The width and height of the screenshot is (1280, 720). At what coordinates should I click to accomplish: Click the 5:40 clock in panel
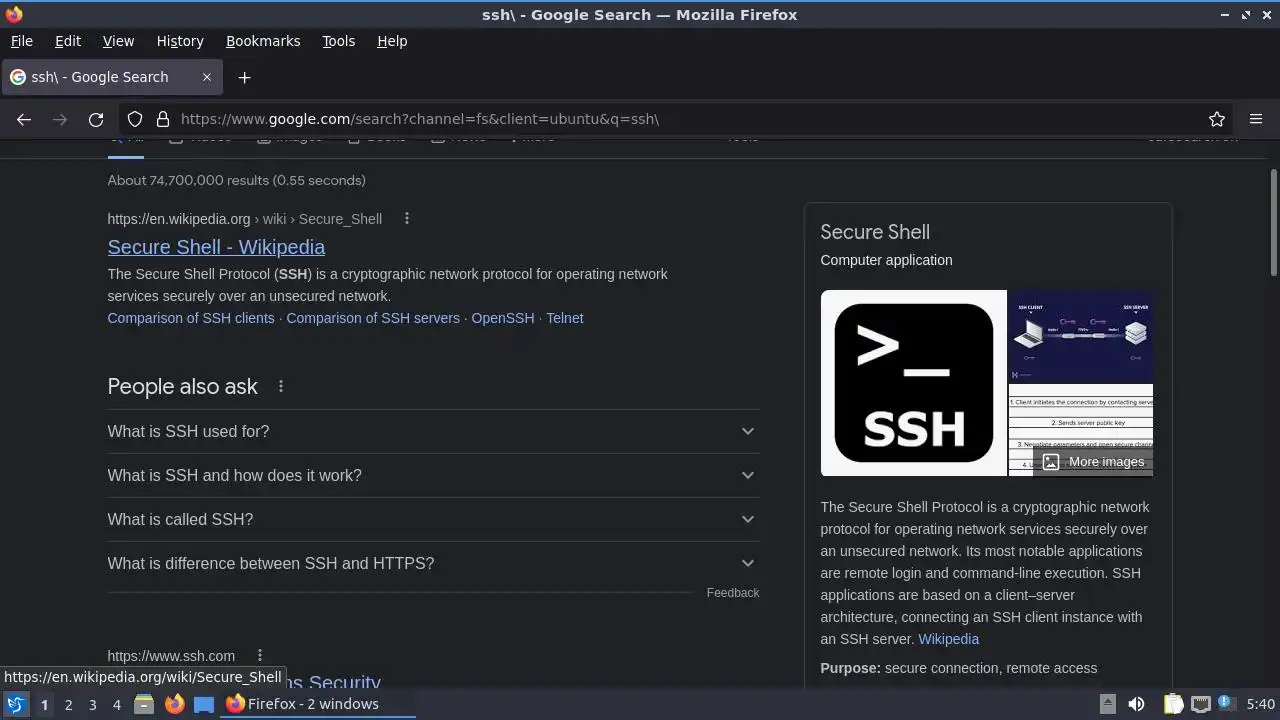click(1260, 704)
